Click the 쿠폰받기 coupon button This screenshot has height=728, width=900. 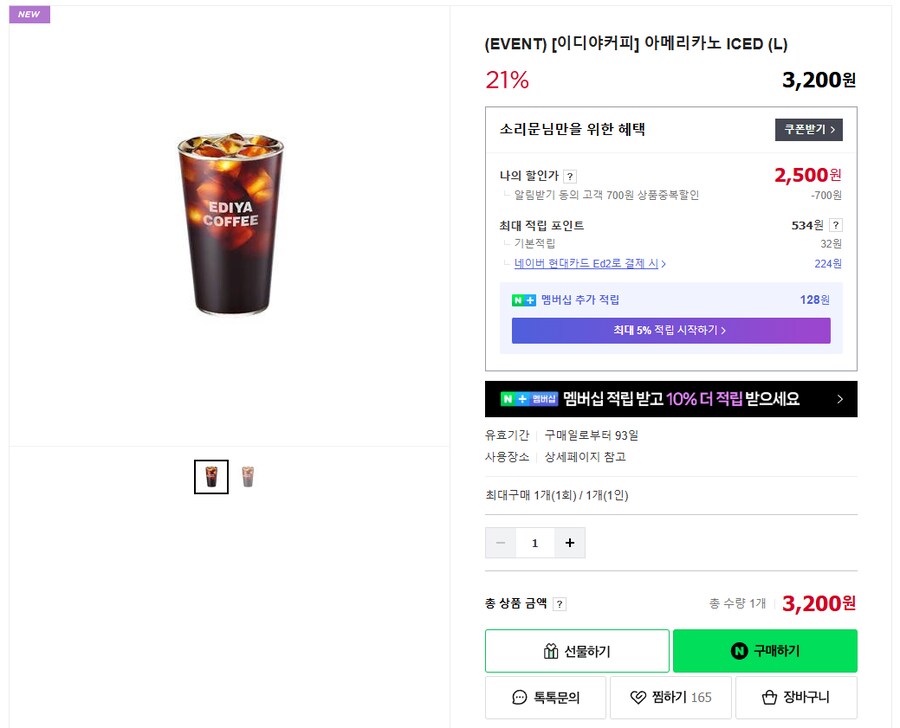click(x=808, y=128)
